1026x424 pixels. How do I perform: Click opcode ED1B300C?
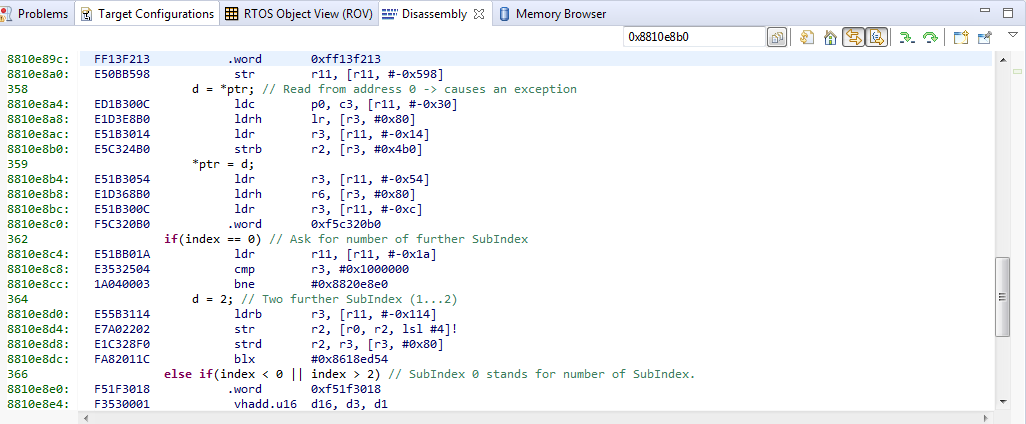coord(122,104)
